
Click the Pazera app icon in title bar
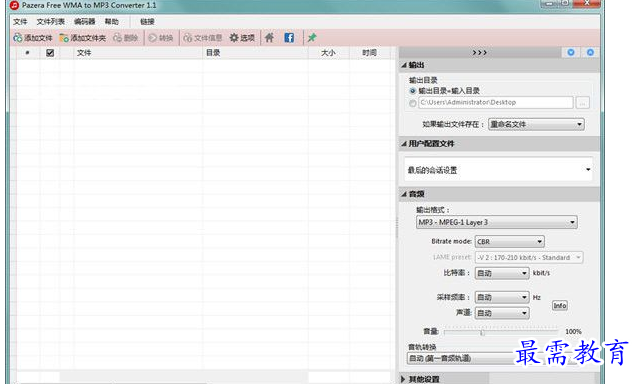pos(14,5)
